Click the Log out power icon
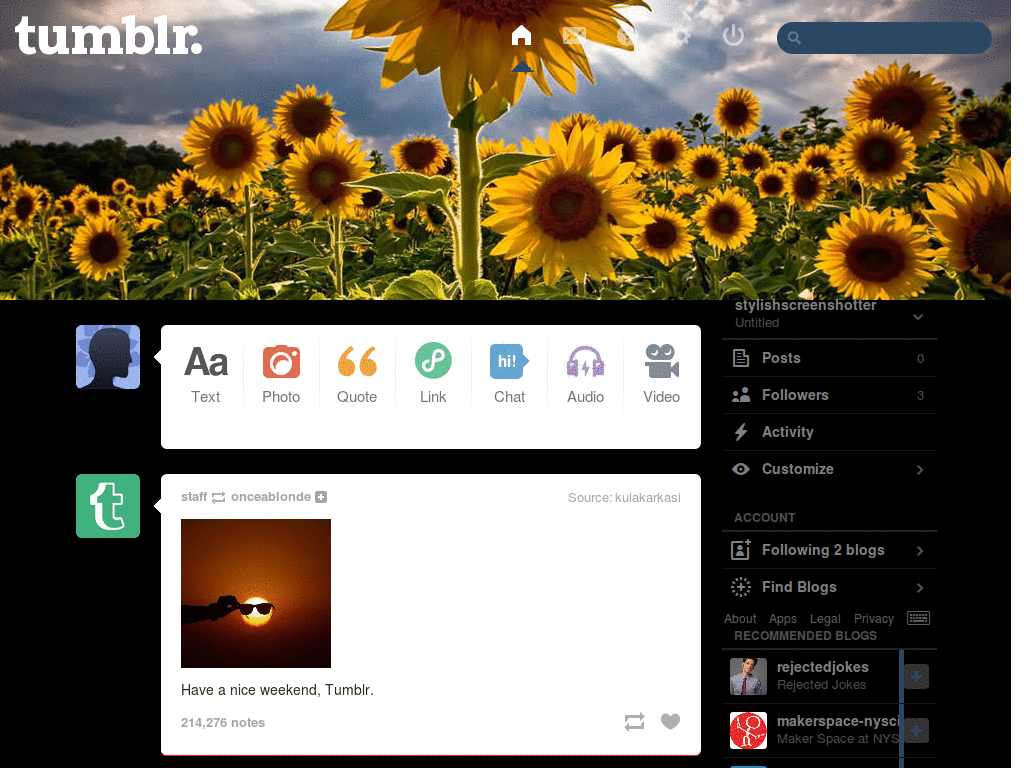 coord(733,35)
